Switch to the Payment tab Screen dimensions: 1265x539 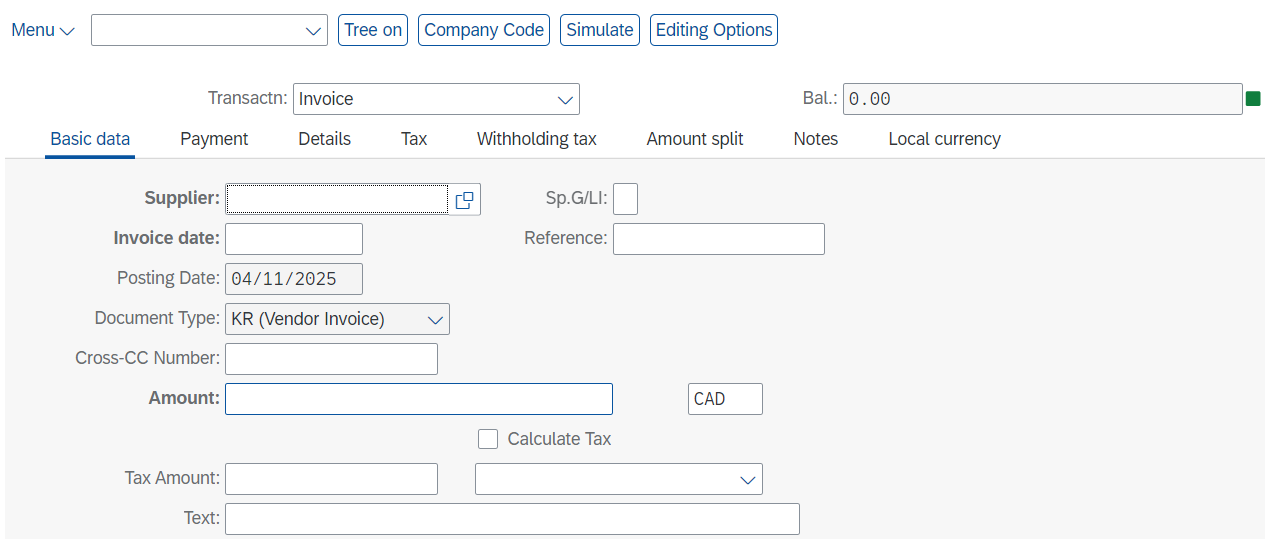pyautogui.click(x=214, y=139)
